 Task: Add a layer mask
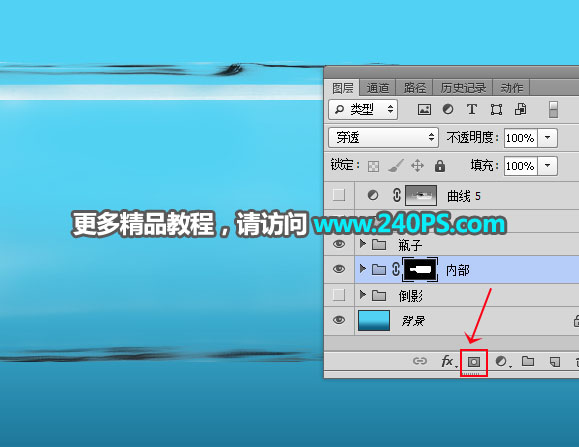tap(474, 362)
